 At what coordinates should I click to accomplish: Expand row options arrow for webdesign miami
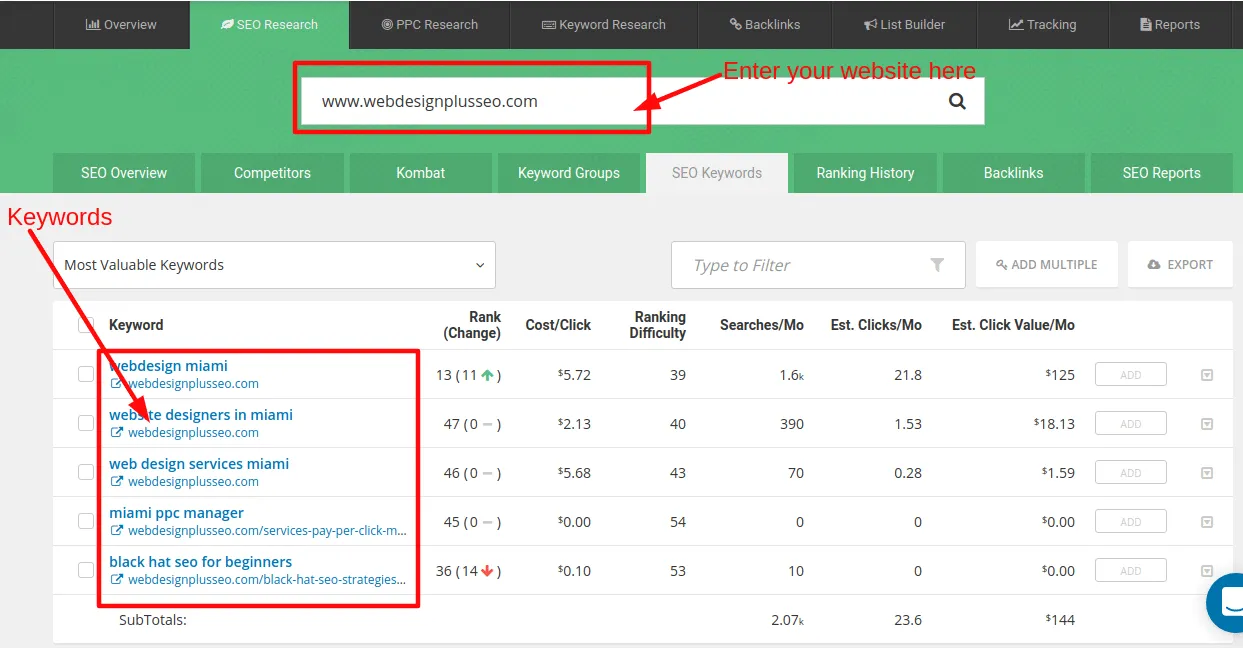click(x=1206, y=375)
